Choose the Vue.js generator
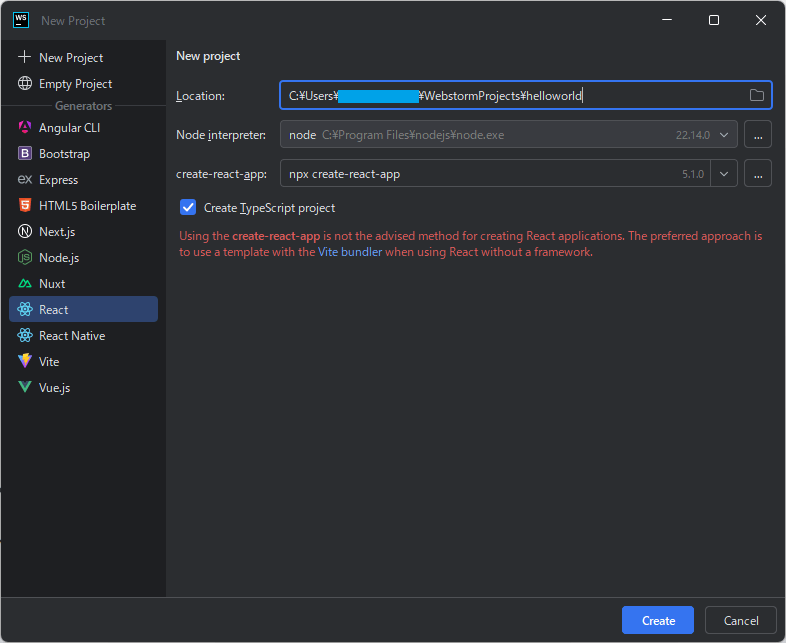 point(83,387)
